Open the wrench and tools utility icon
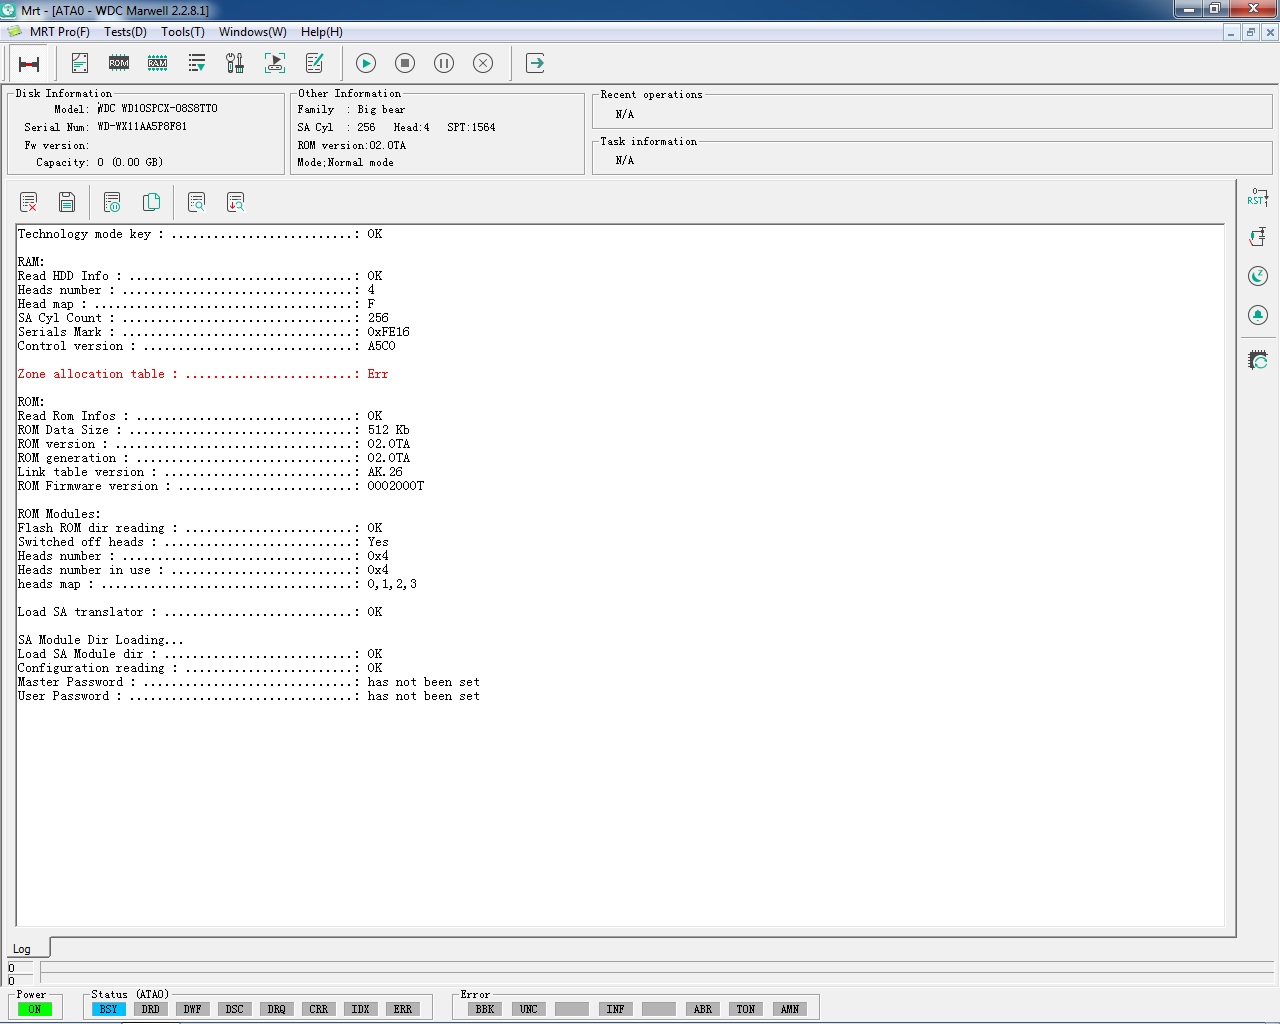Screen dimensions: 1280x1024 click(235, 63)
